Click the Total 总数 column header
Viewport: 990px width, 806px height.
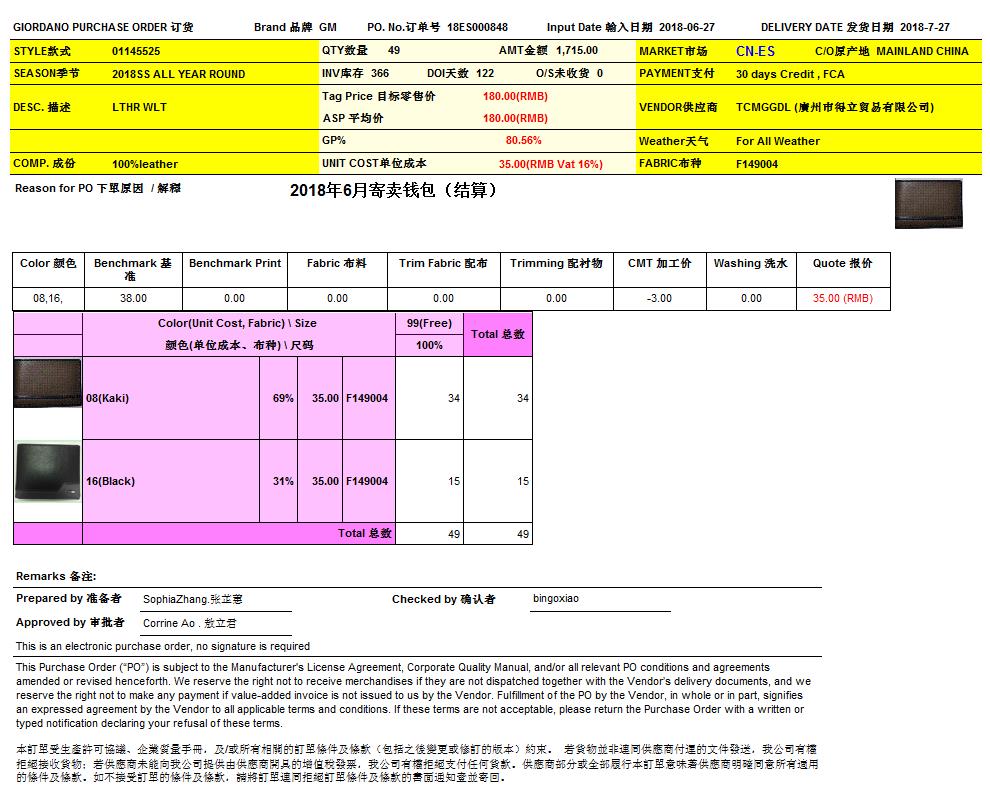tap(497, 334)
